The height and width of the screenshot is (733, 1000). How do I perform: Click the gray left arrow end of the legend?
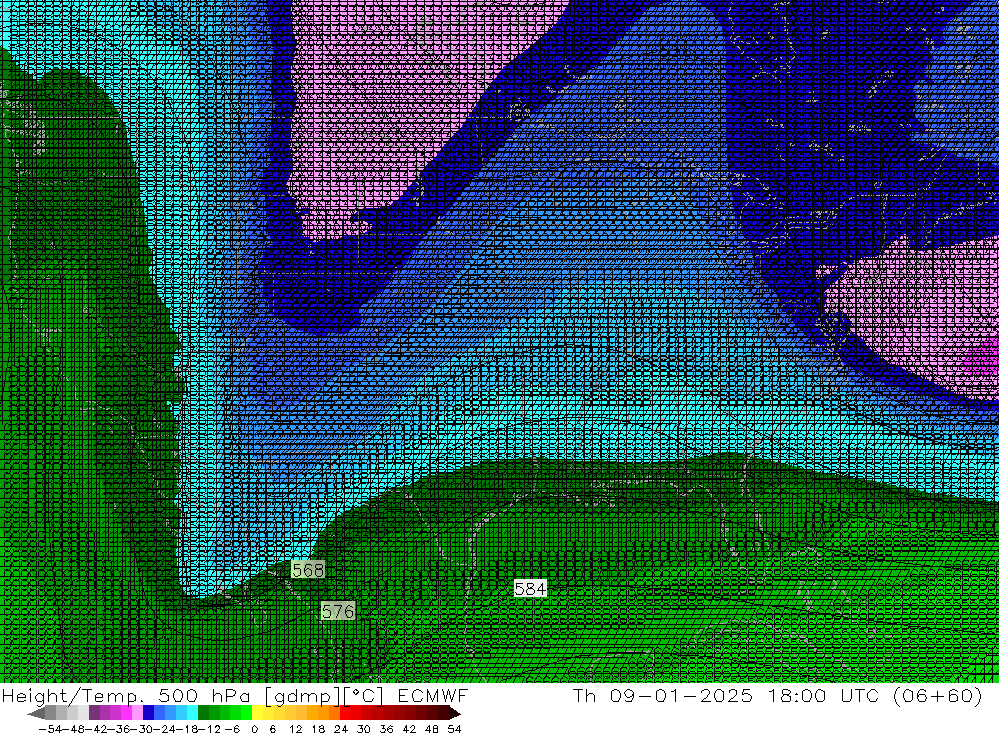tap(36, 713)
